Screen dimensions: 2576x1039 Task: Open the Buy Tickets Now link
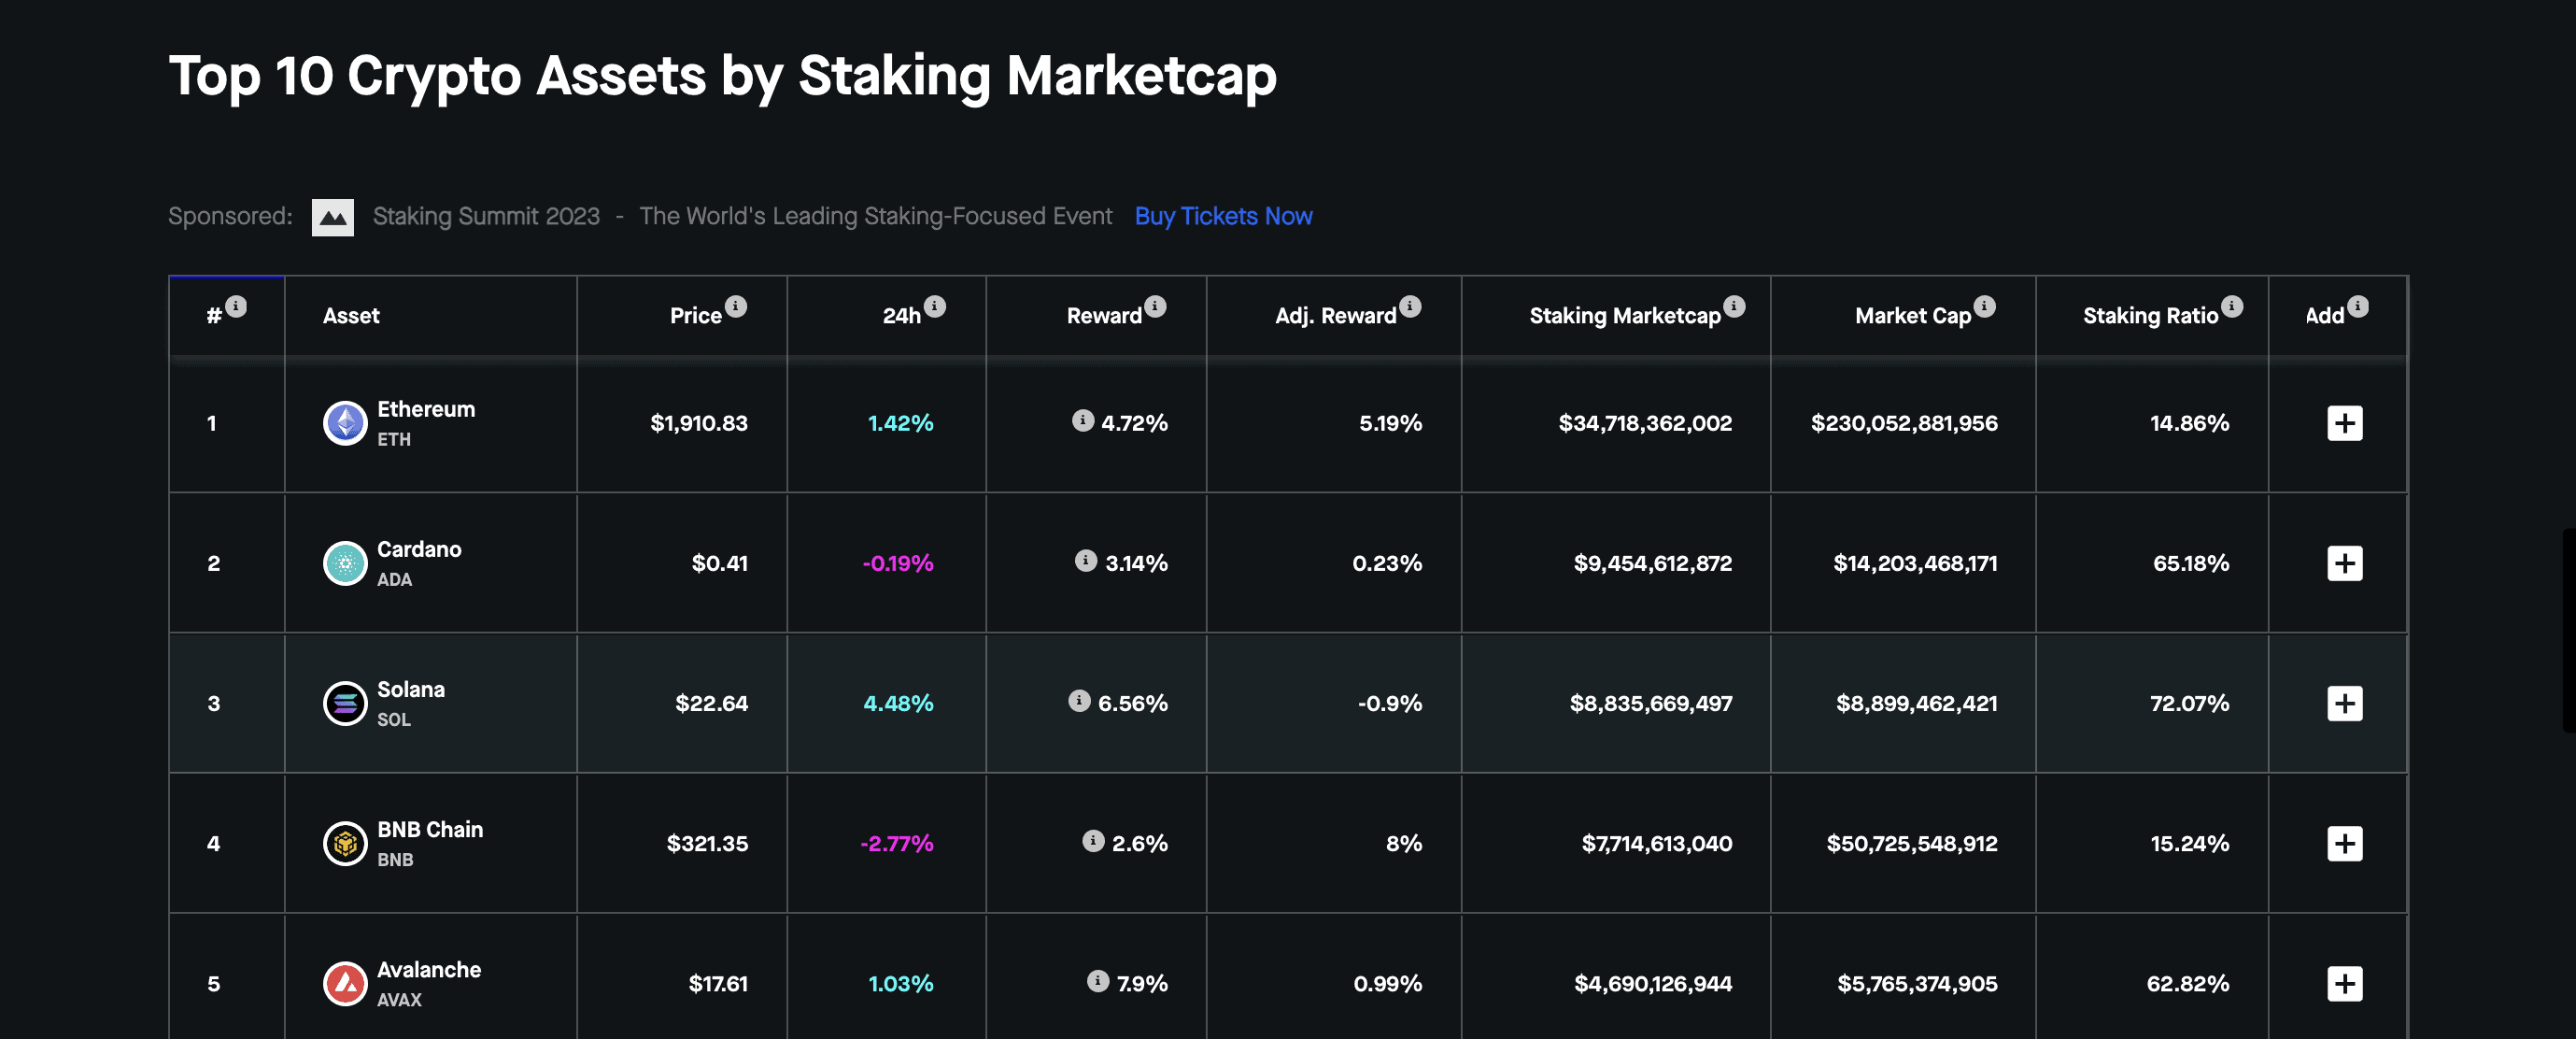1223,216
